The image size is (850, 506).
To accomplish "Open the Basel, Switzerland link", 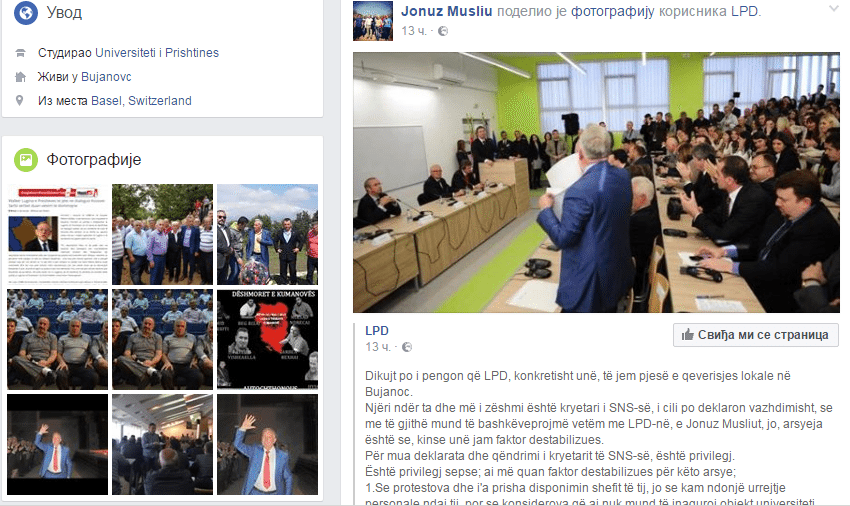I will pos(141,100).
